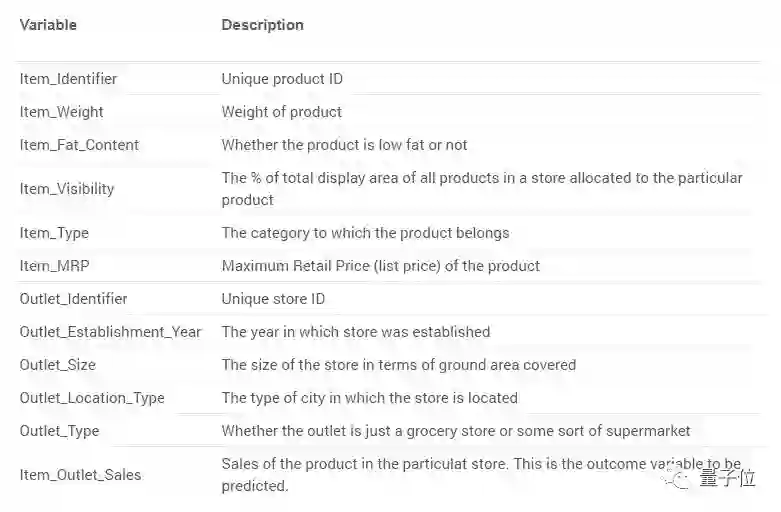The width and height of the screenshot is (781, 512).
Task: Click the "Weight of product" description
Action: tap(281, 112)
